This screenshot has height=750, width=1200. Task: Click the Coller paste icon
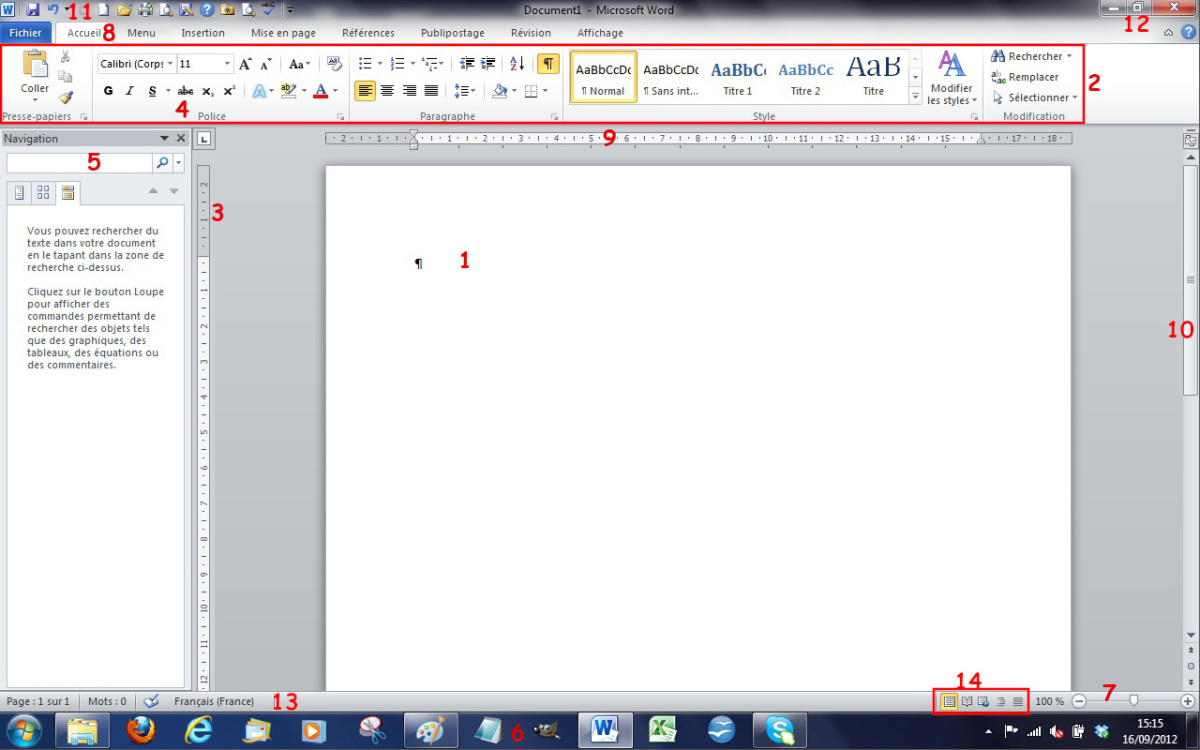pyautogui.click(x=35, y=63)
